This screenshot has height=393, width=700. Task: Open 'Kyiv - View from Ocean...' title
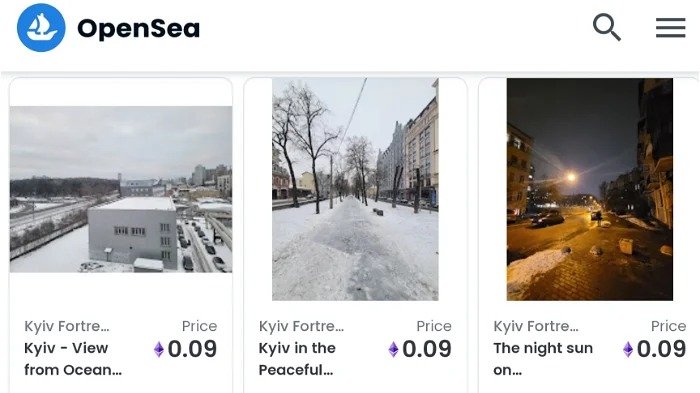(x=73, y=359)
